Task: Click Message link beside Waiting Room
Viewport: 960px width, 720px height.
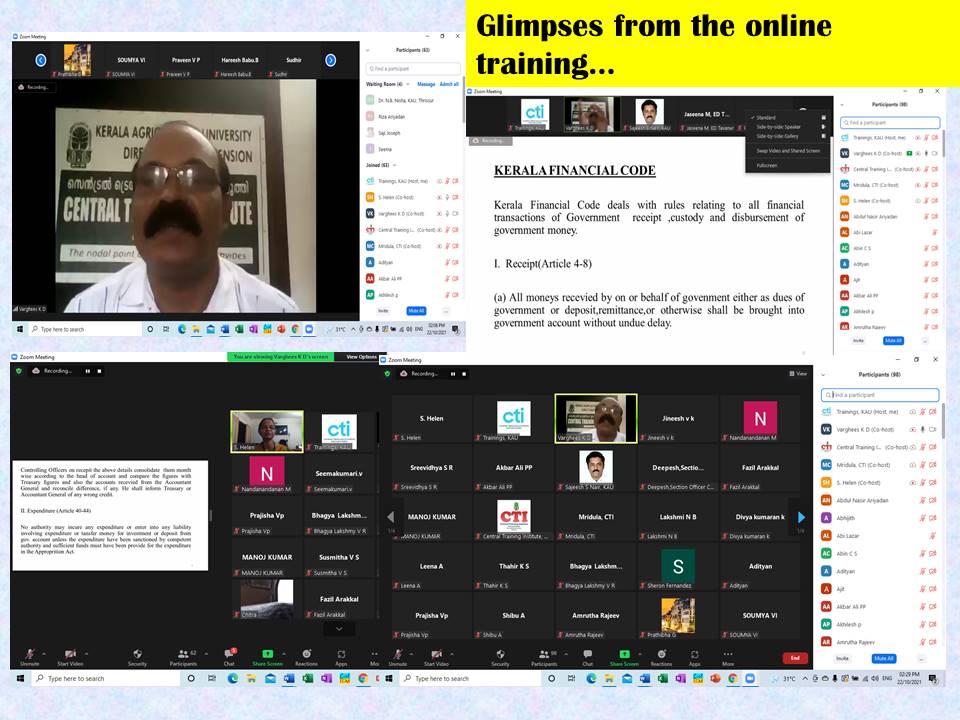Action: pos(426,84)
